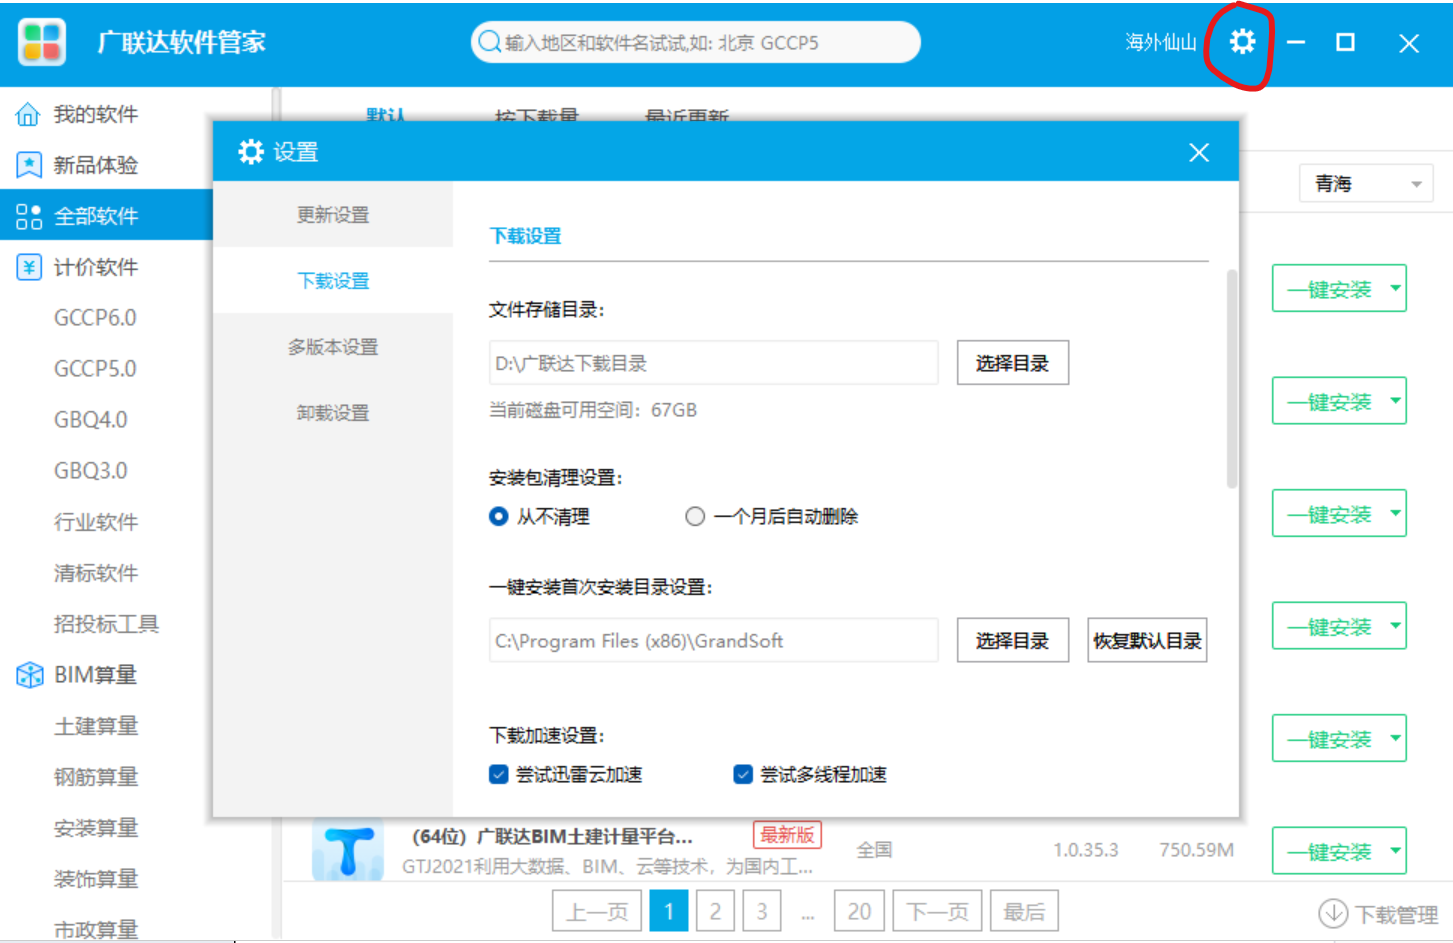1453x943 pixels.
Task: Expand arrow on the first 一键安装 button
Action: click(1395, 289)
